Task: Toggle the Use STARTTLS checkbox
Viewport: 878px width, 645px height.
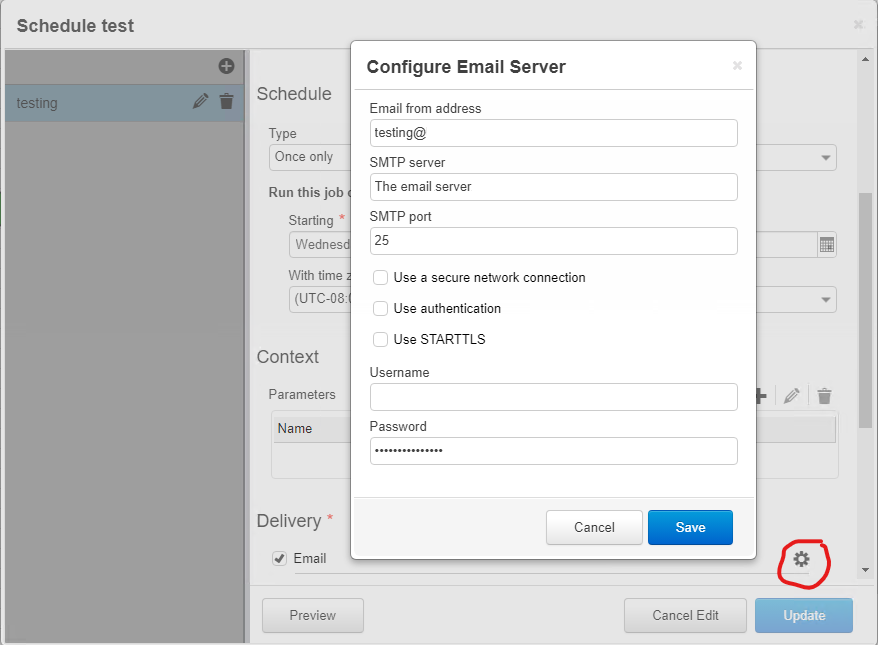Action: pos(380,340)
